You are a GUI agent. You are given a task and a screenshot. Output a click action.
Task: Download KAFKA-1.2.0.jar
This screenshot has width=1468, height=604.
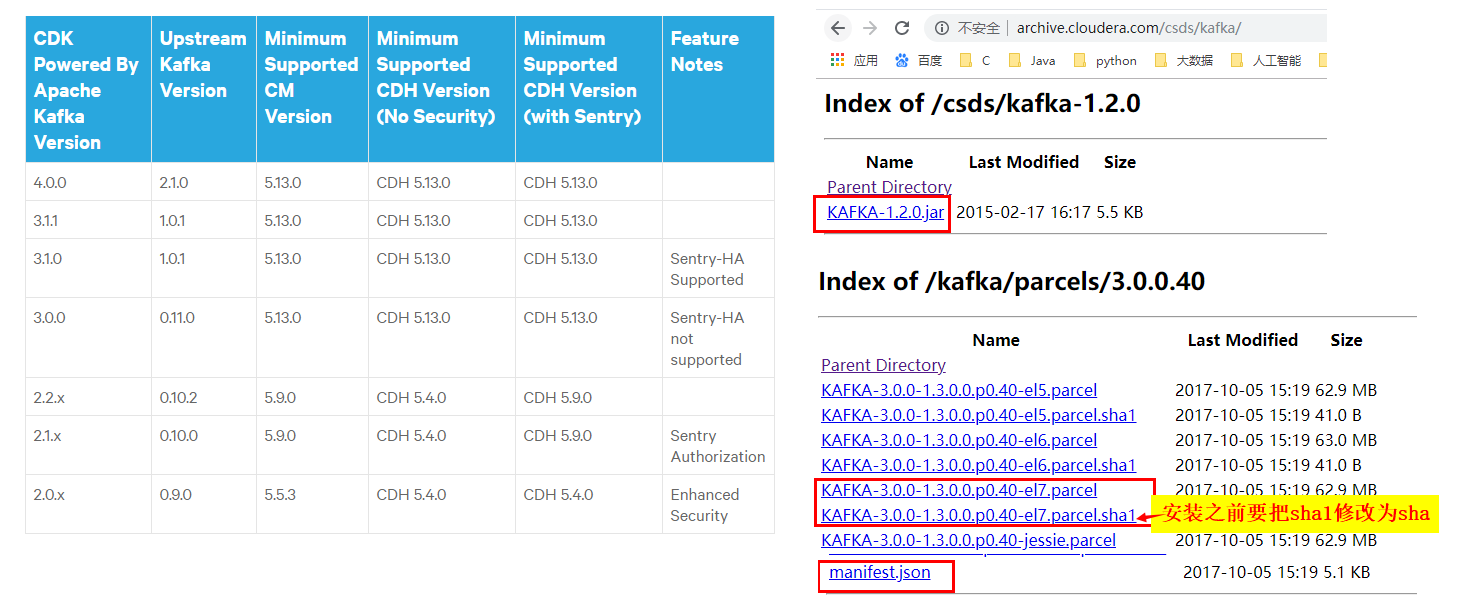(885, 212)
